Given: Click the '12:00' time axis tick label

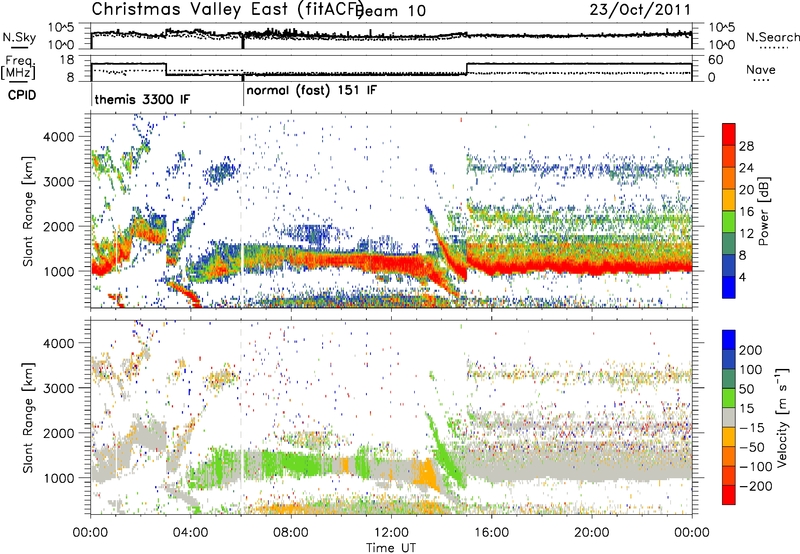Looking at the screenshot, I should (x=391, y=533).
